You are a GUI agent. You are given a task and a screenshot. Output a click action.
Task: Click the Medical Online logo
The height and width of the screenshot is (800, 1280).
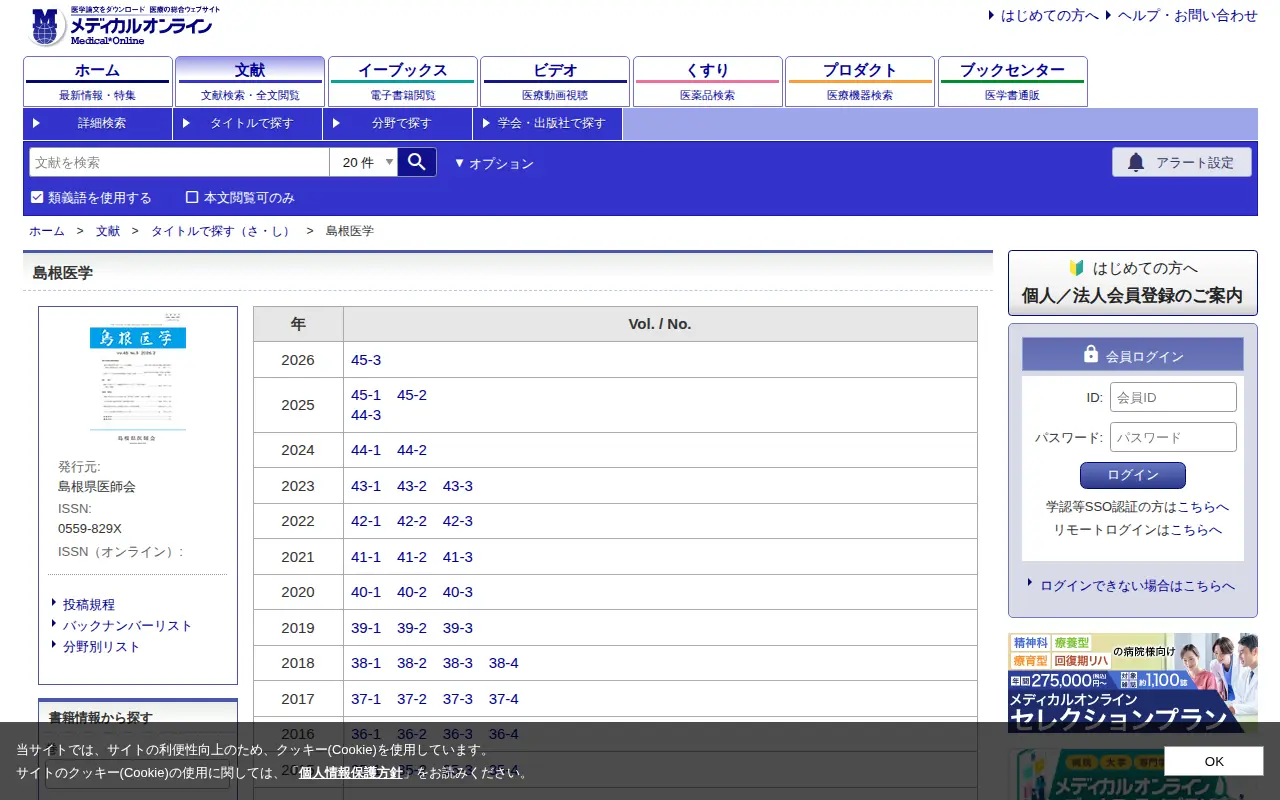(124, 26)
